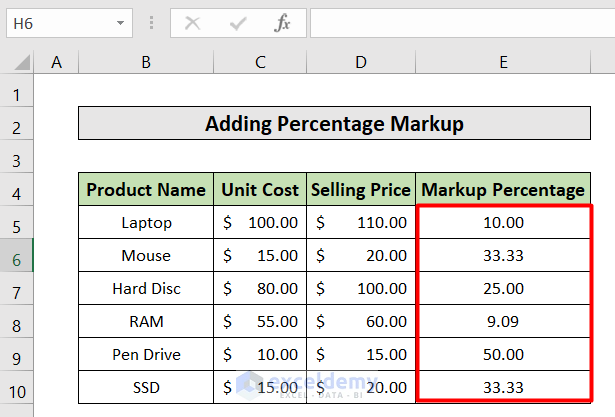The height and width of the screenshot is (417, 615).
Task: Select column B header
Action: (146, 63)
